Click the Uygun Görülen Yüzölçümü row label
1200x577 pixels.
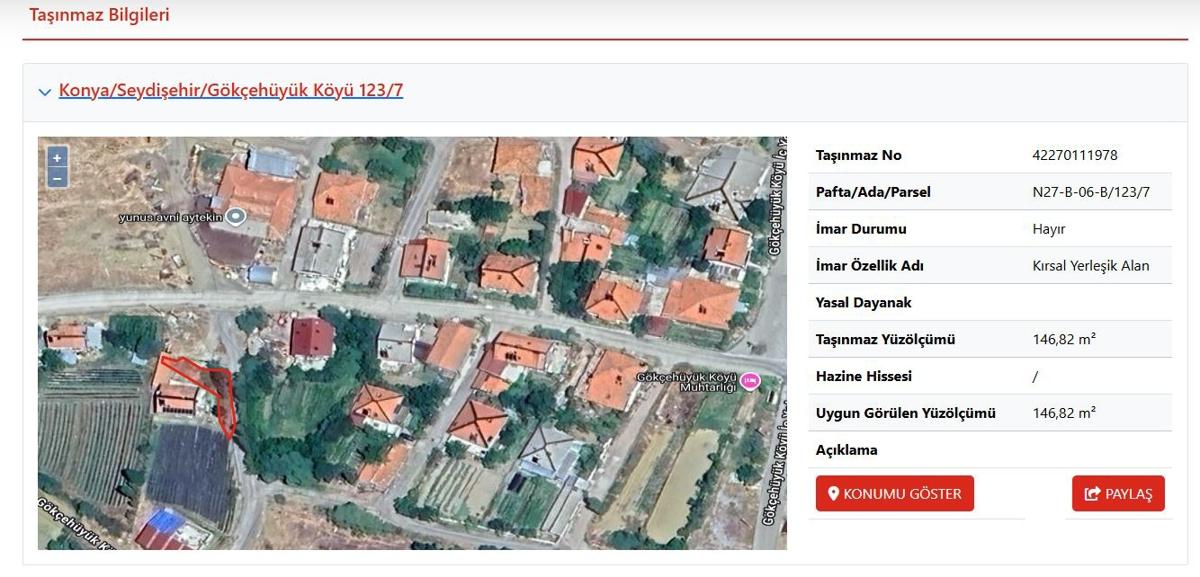905,413
